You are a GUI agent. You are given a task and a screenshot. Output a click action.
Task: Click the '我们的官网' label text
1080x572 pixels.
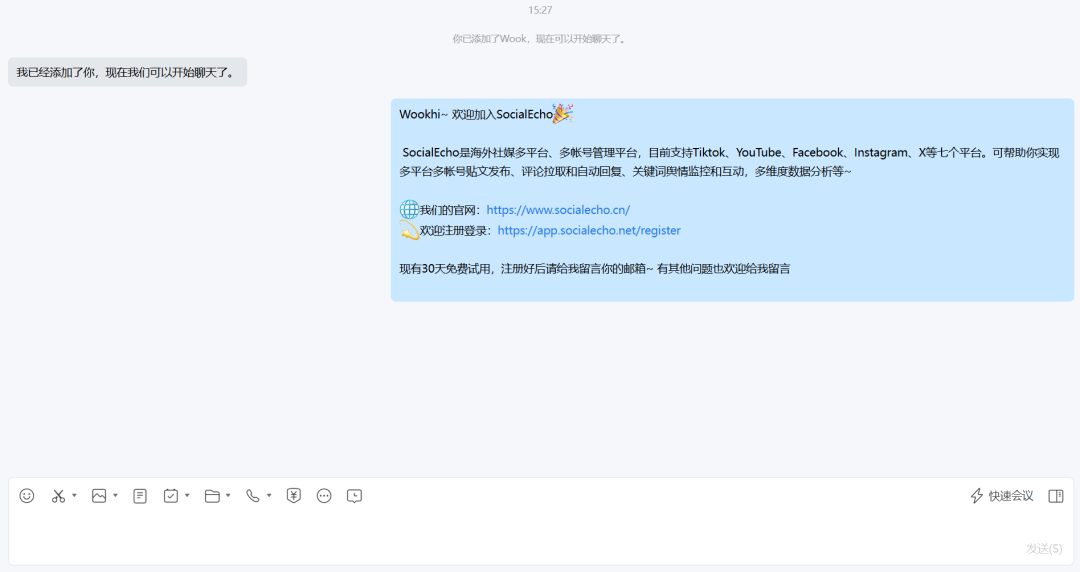[450, 210]
